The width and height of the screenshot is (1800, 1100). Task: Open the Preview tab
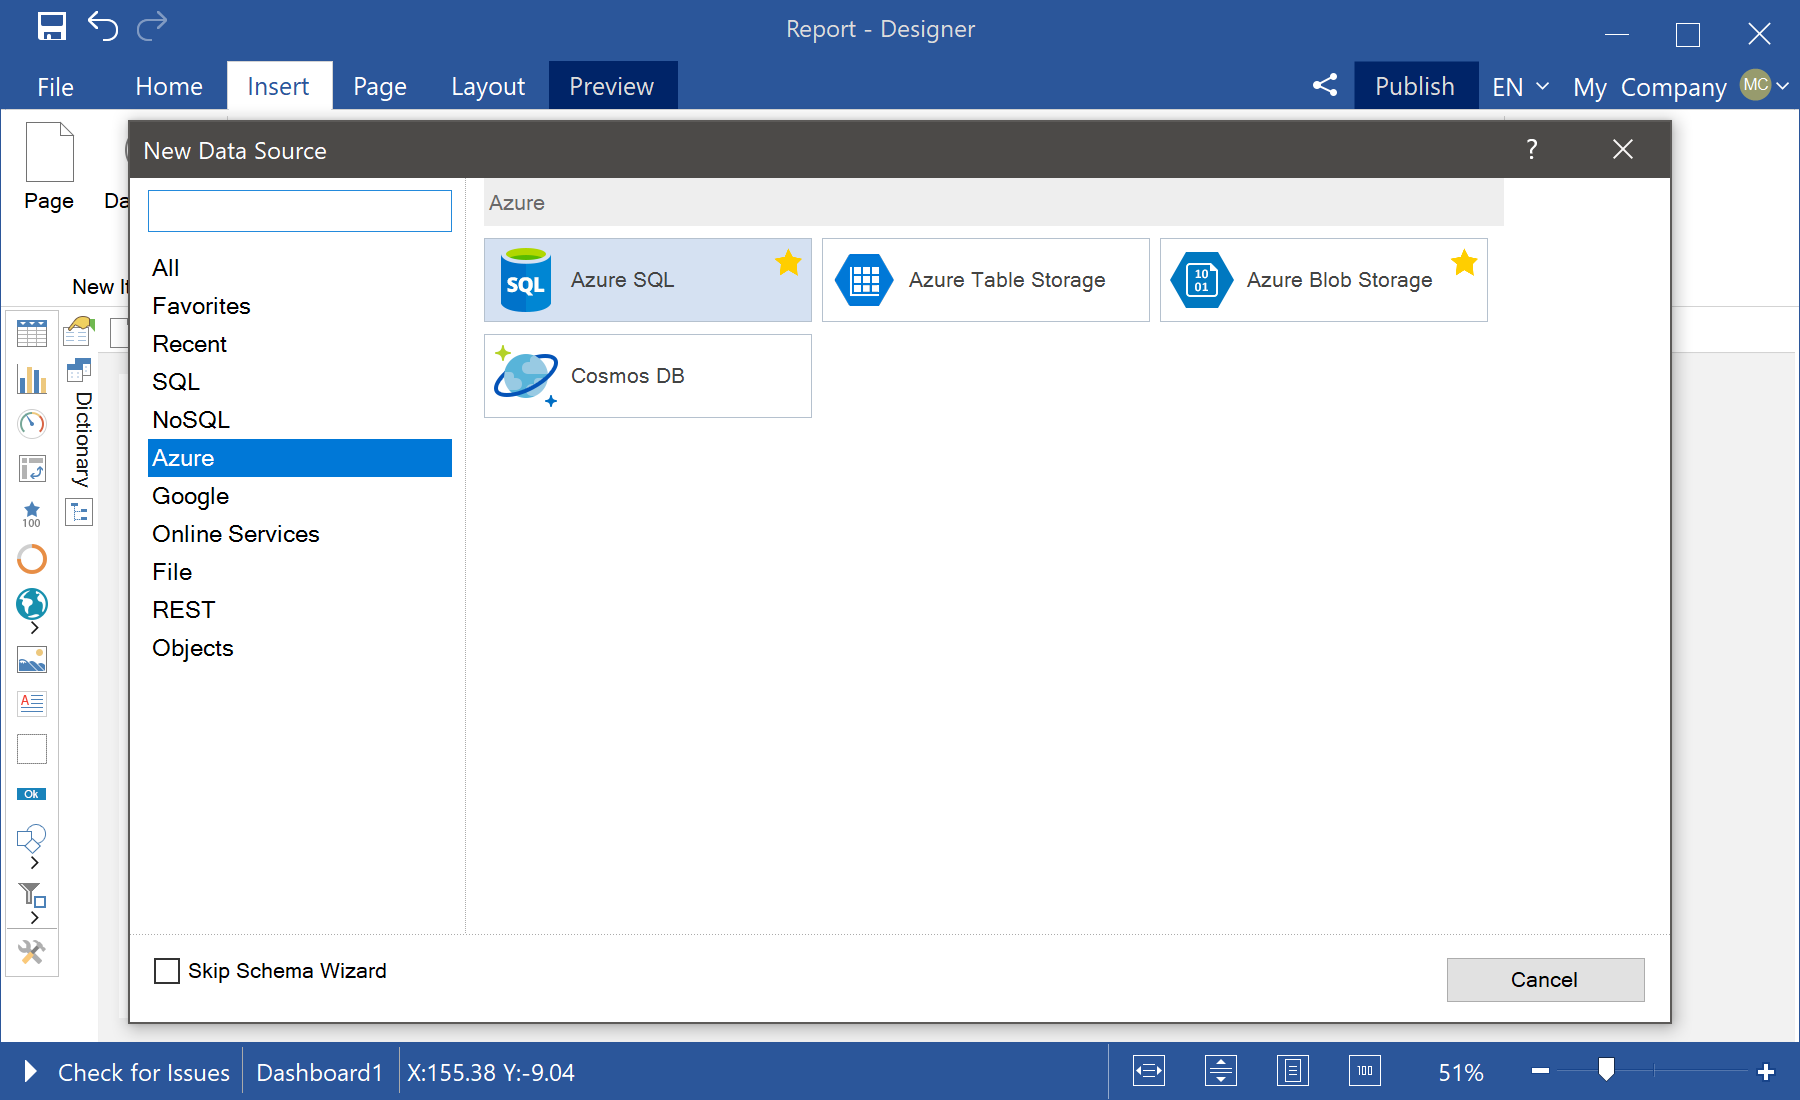[x=612, y=86]
